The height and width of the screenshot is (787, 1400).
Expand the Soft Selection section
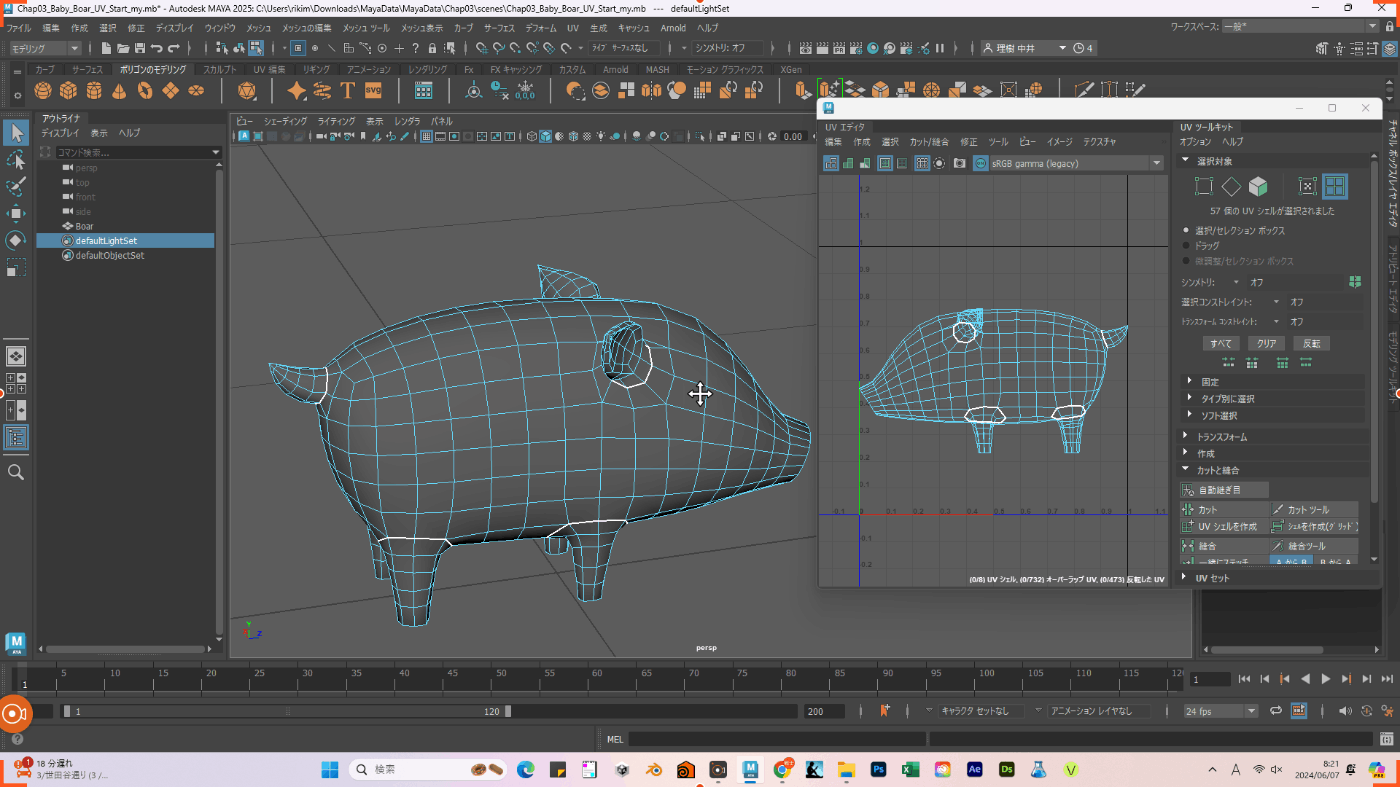pos(1272,415)
